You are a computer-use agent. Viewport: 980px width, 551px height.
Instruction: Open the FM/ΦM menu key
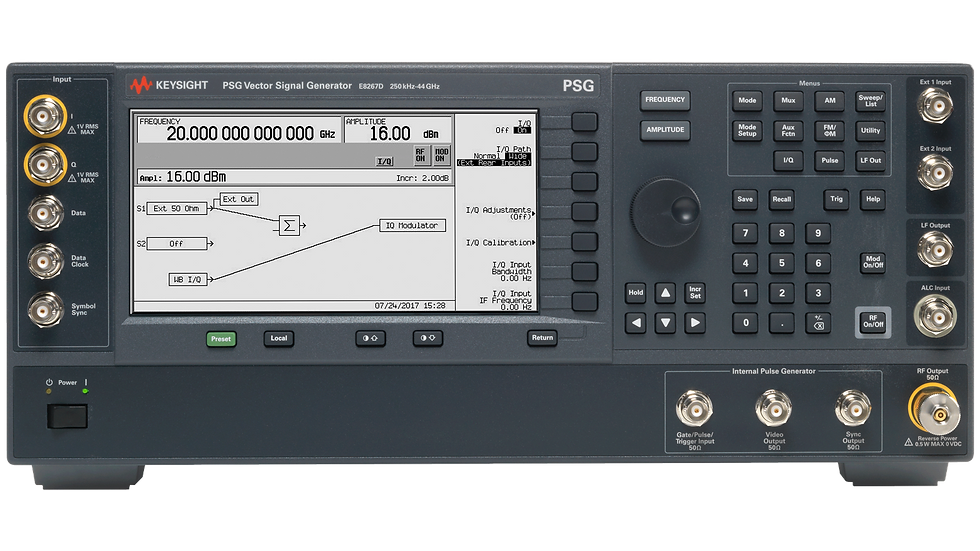pos(830,131)
